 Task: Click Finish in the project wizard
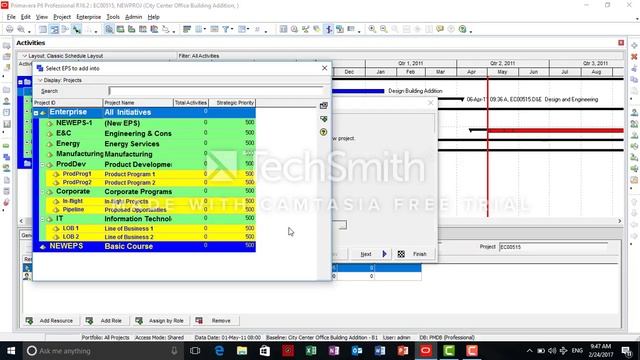(x=413, y=254)
